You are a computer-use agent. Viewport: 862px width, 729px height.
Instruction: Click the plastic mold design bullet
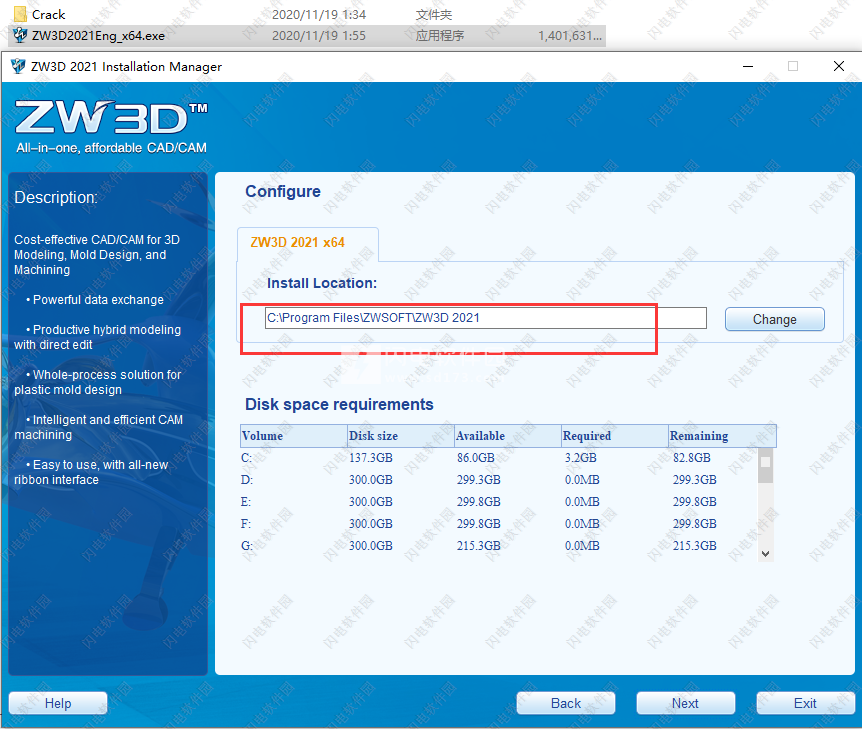98,382
